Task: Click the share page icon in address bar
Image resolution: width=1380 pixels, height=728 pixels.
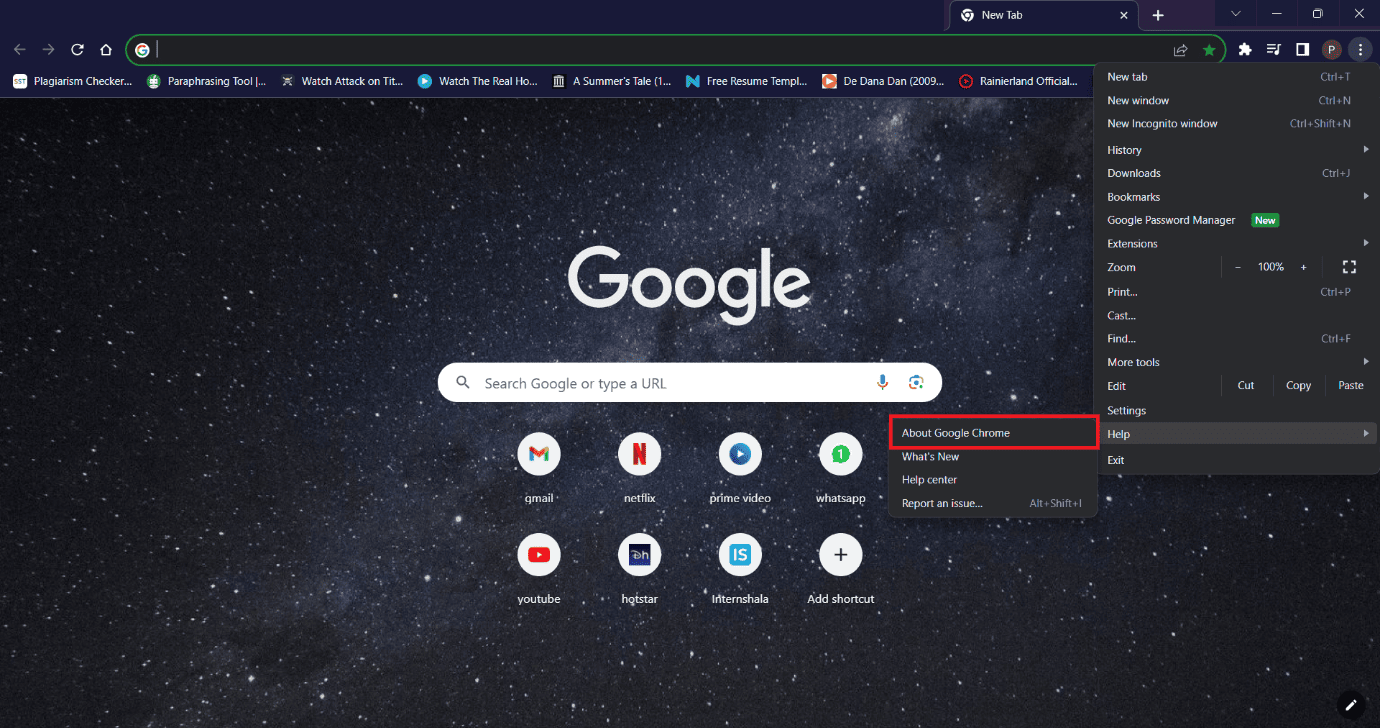Action: [1180, 50]
